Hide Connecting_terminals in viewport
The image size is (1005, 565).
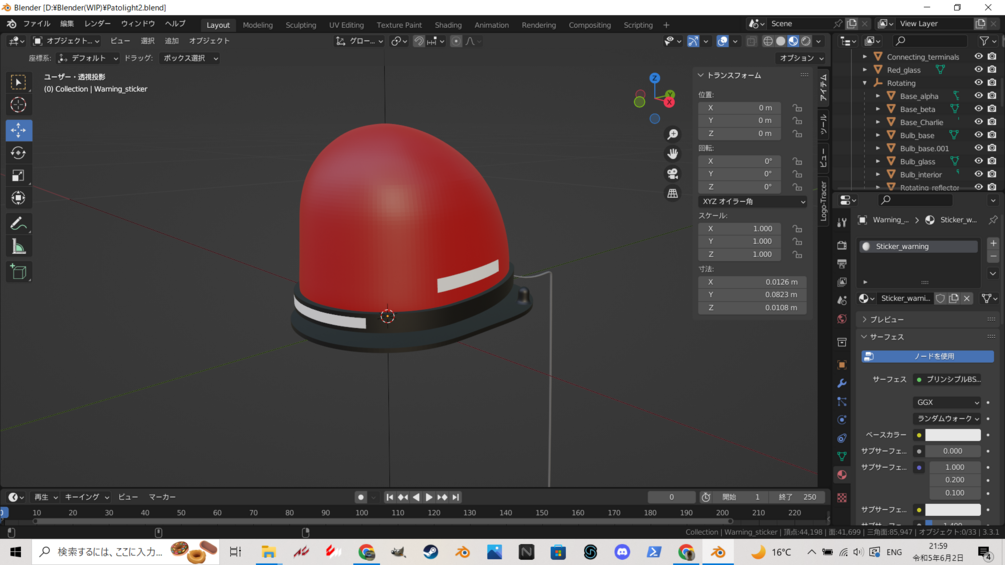click(978, 56)
